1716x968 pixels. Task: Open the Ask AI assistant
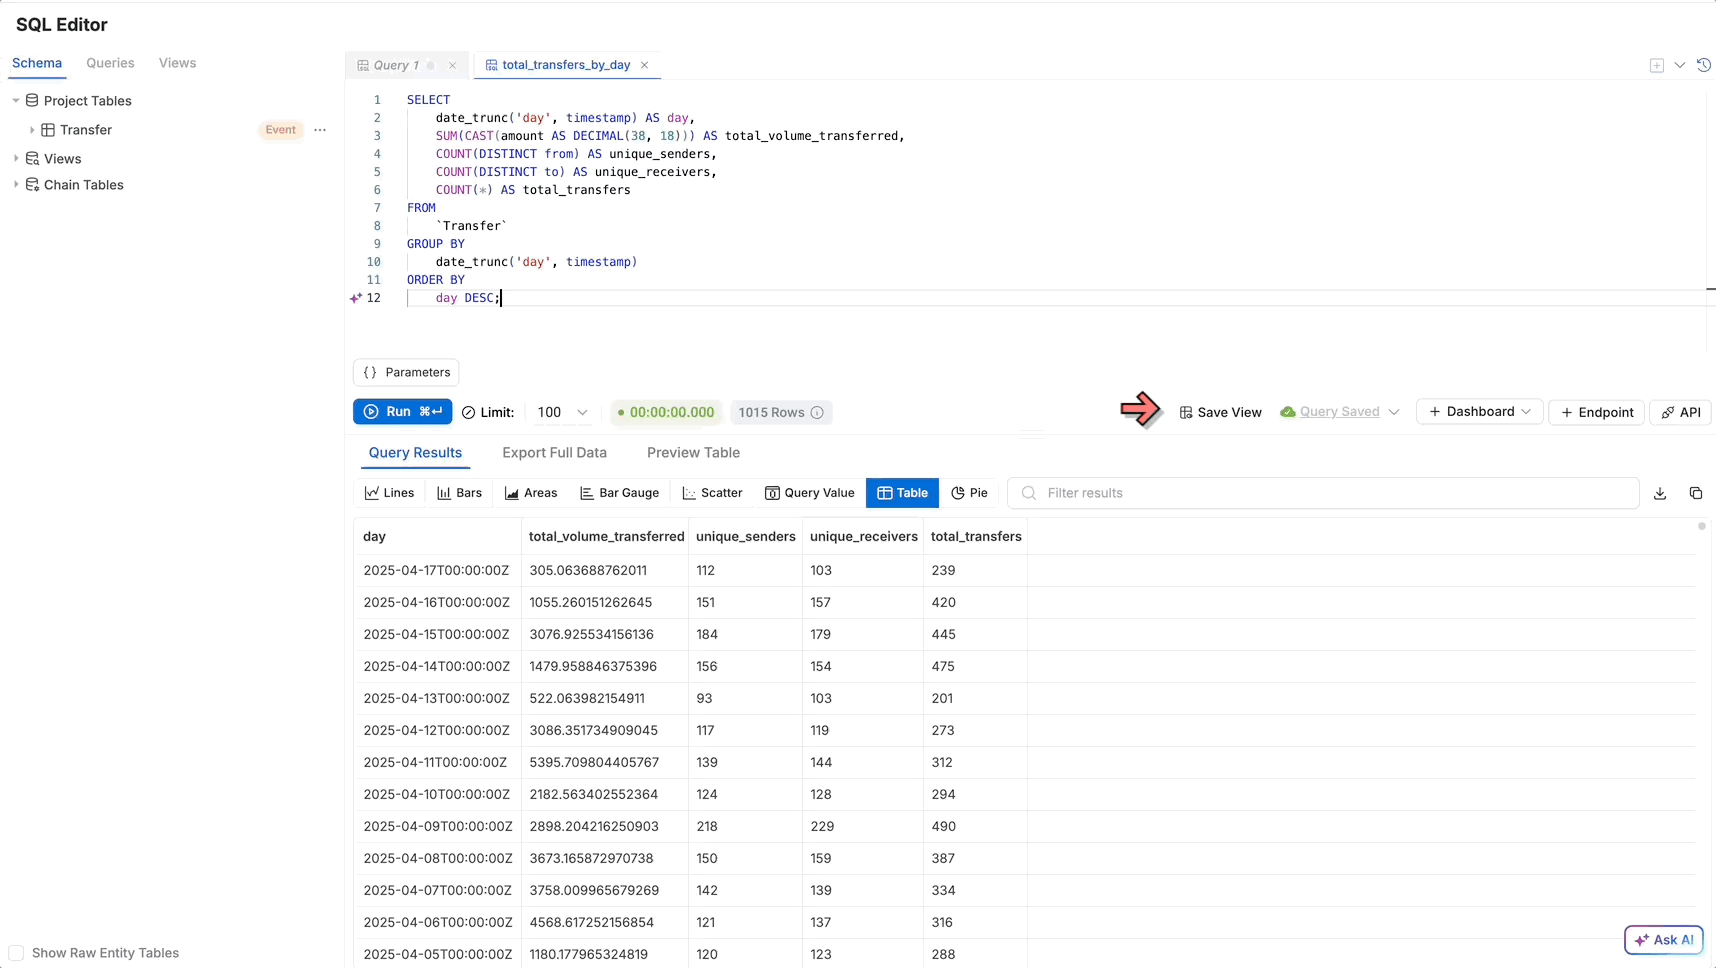coord(1664,940)
